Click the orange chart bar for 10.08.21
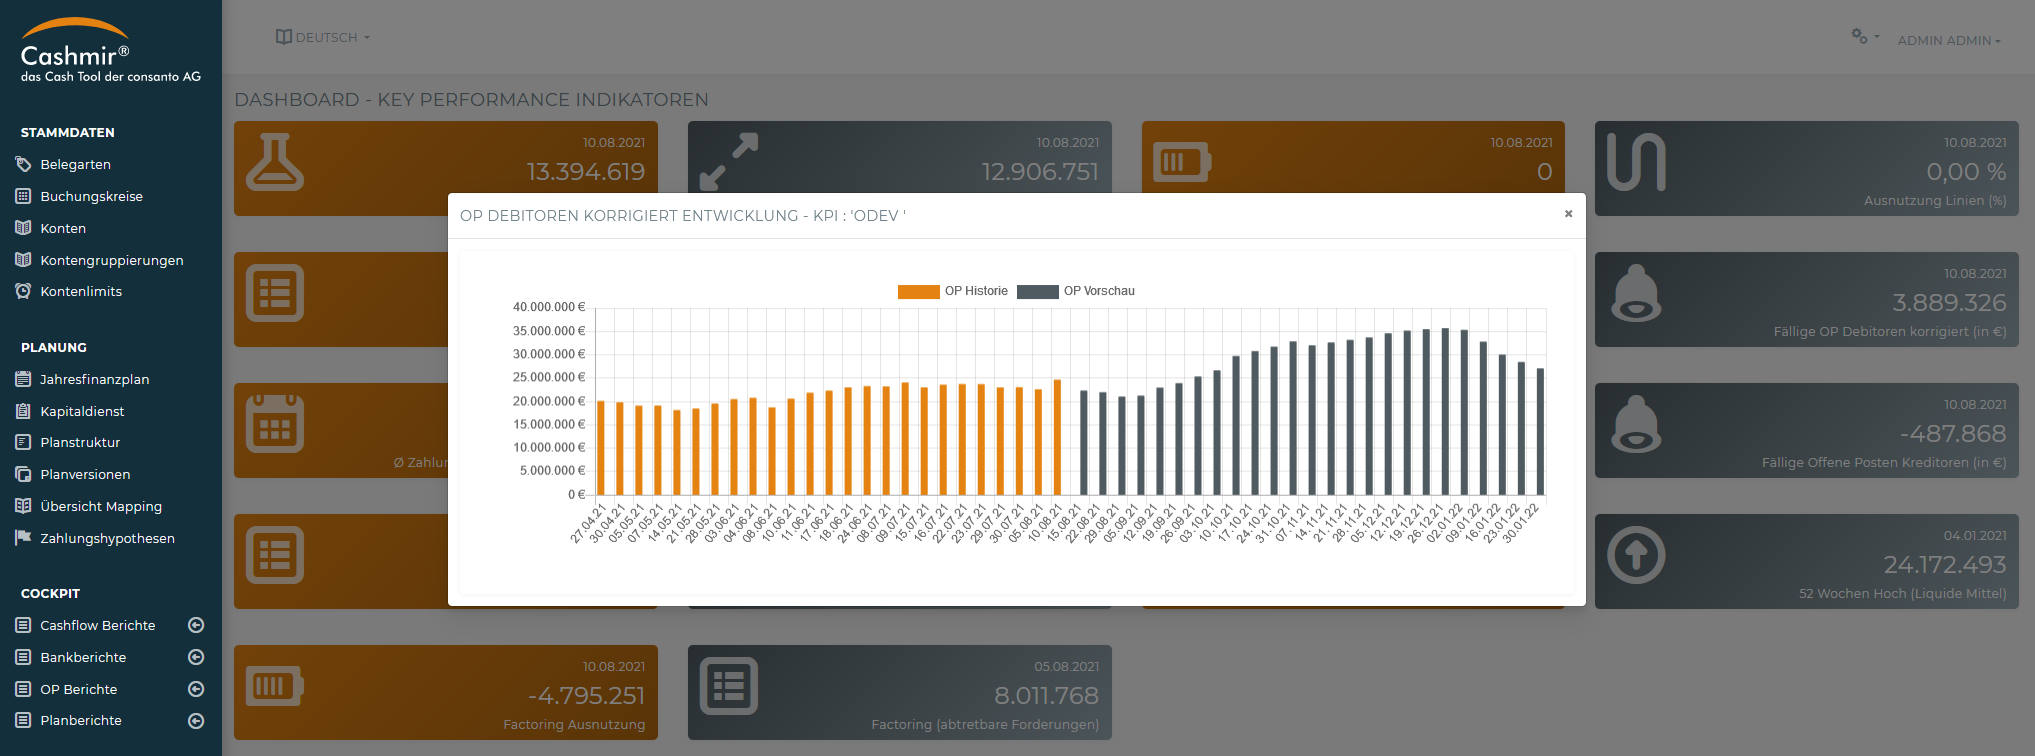 coord(1057,437)
